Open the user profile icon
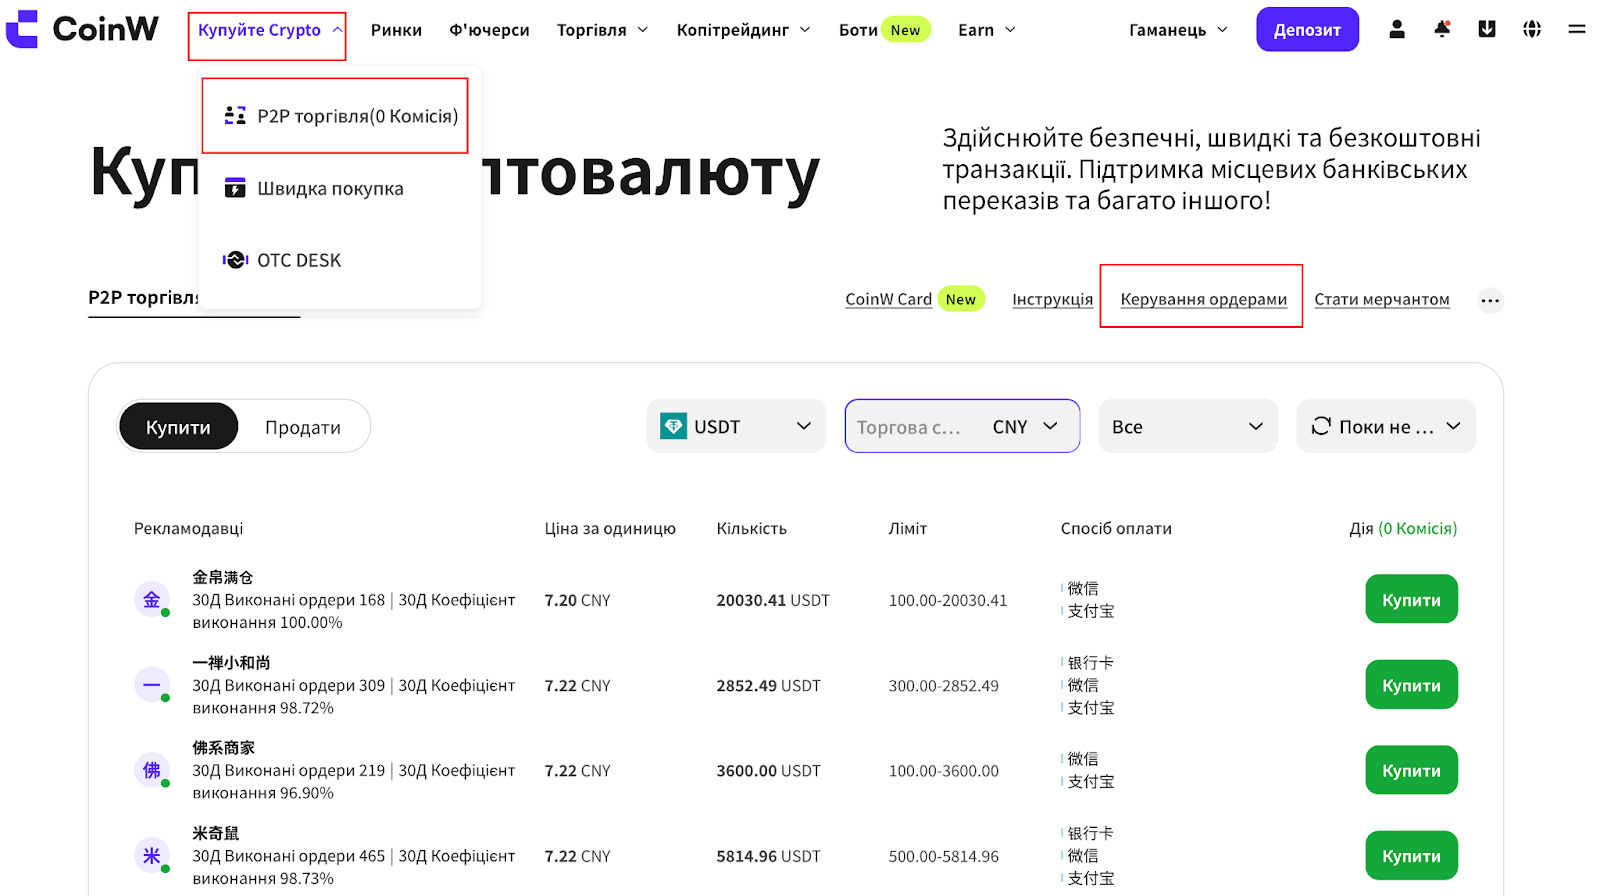 click(x=1397, y=29)
